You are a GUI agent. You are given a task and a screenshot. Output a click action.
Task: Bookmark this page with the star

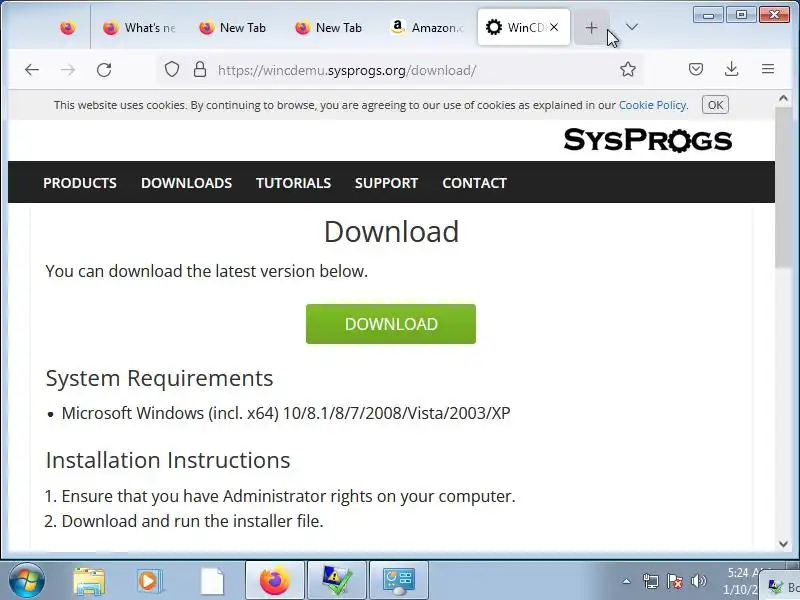(628, 69)
